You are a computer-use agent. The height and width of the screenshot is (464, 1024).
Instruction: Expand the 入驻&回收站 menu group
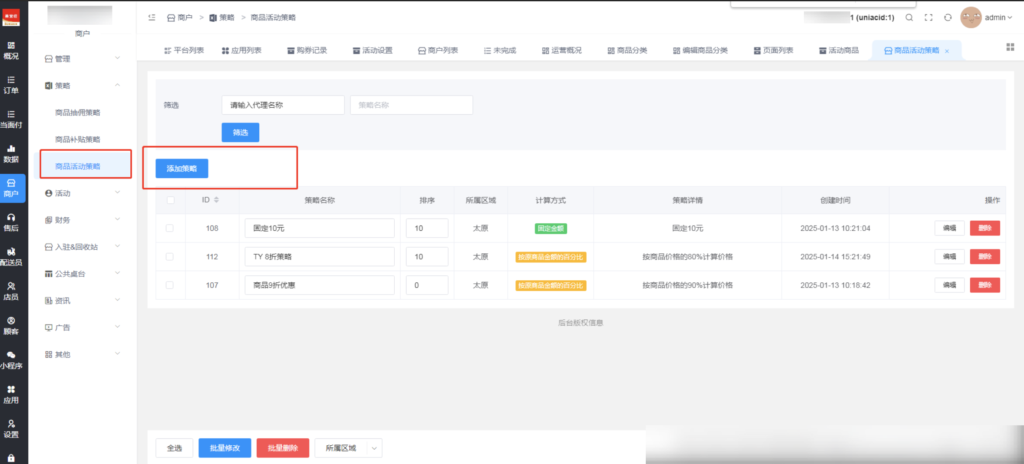[82, 246]
